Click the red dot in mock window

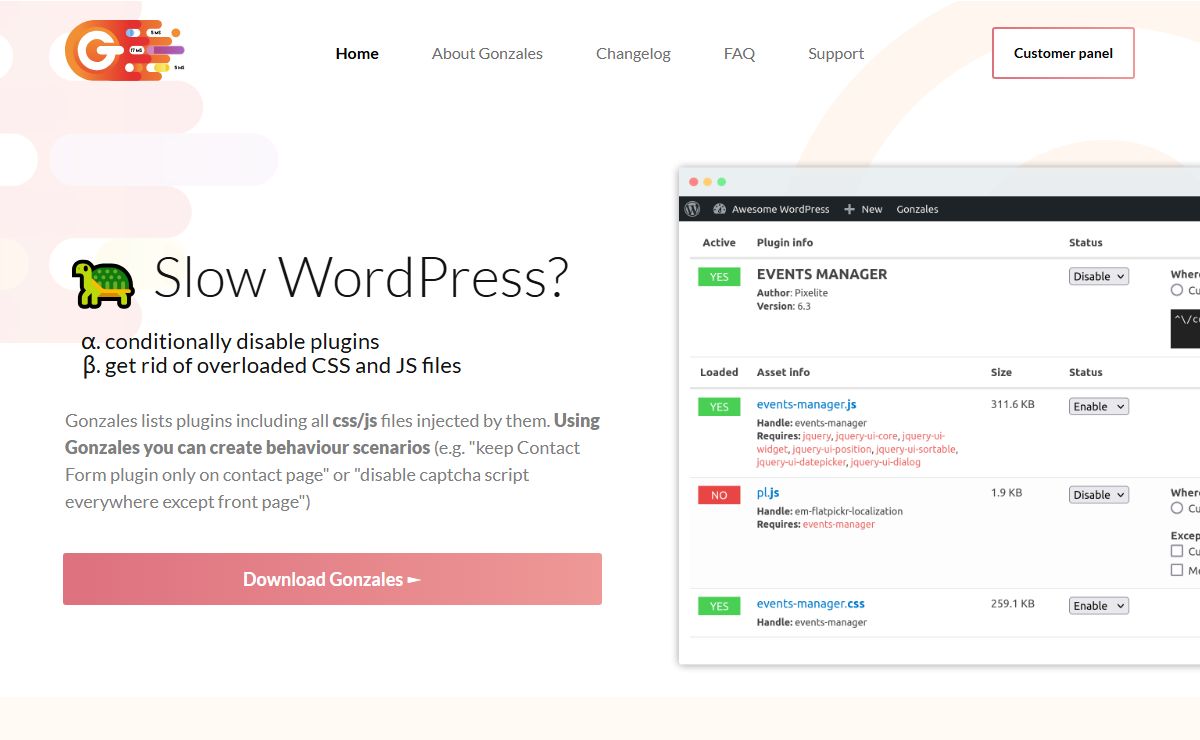click(x=693, y=182)
